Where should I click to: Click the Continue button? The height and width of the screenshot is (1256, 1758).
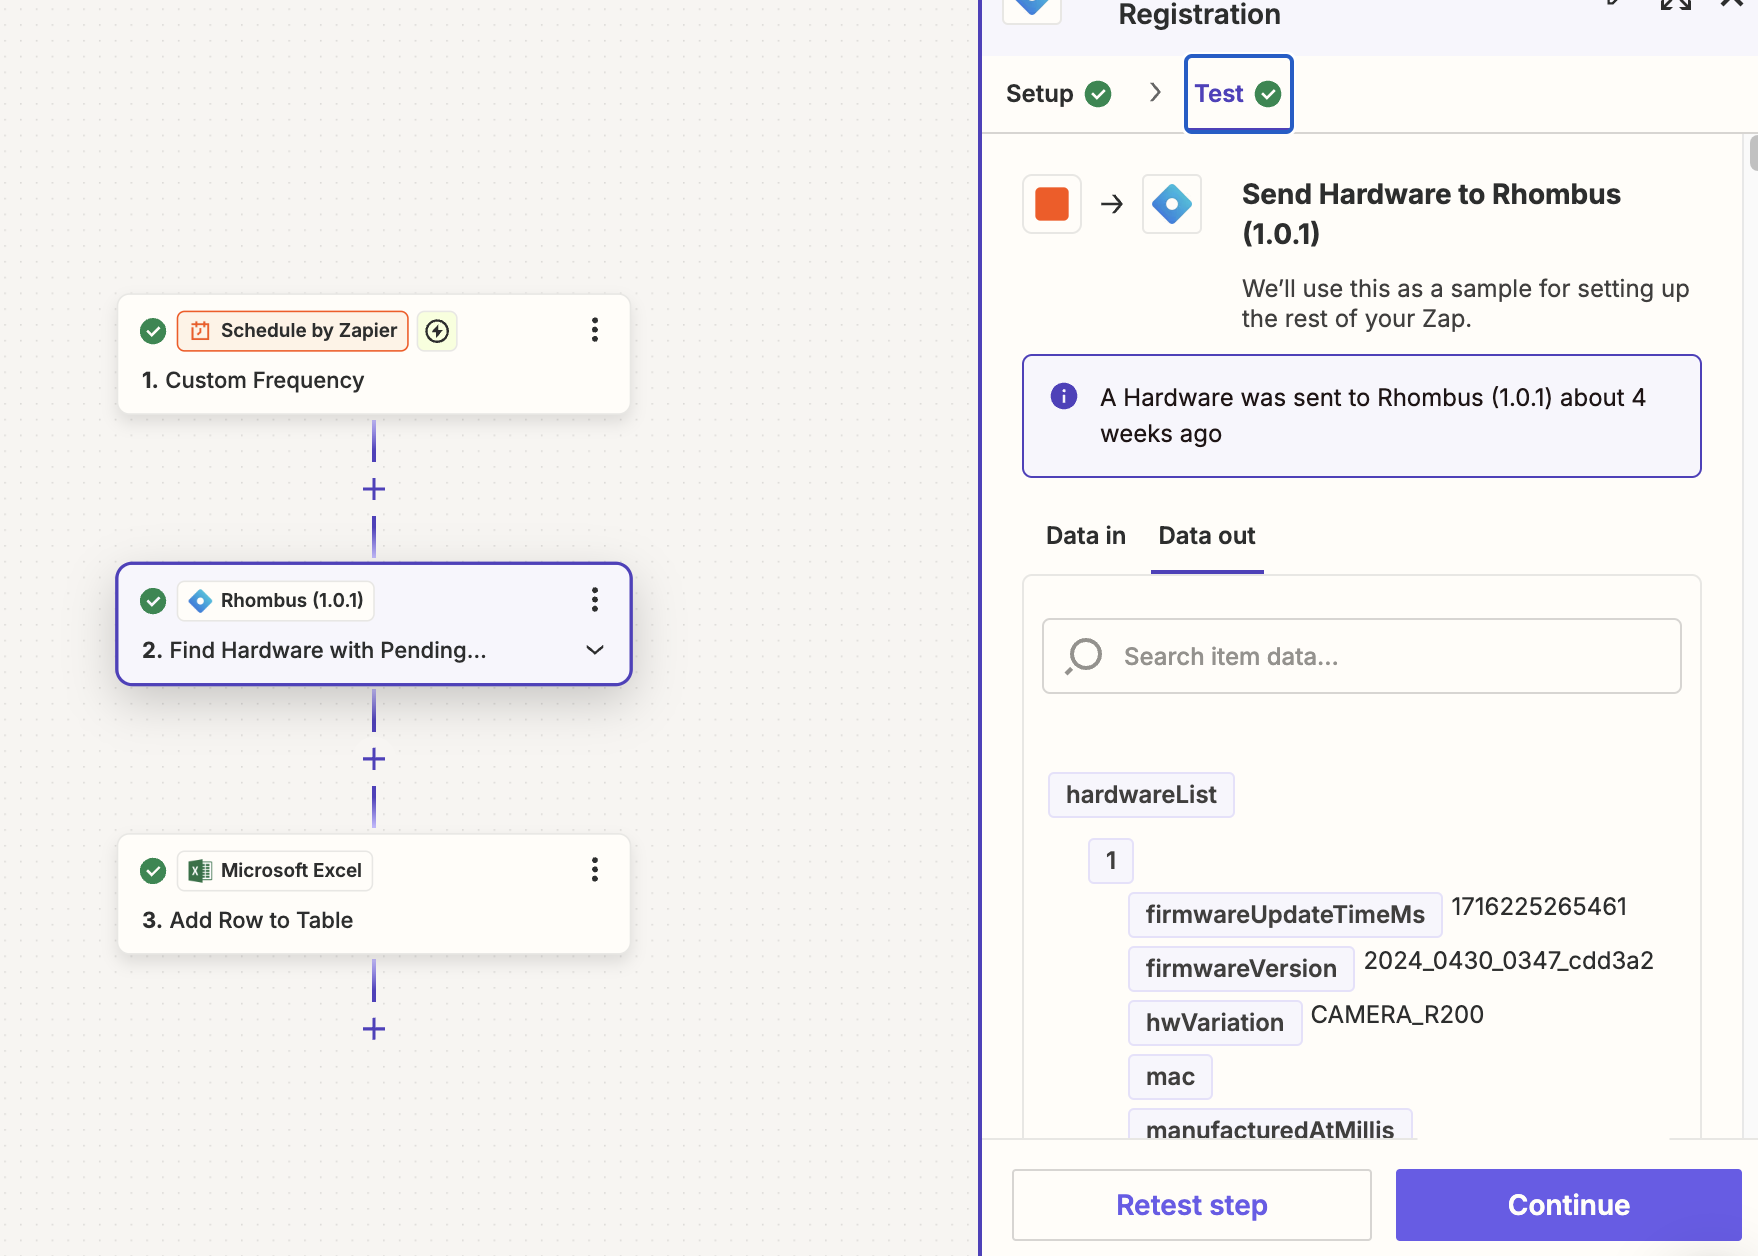(1569, 1205)
